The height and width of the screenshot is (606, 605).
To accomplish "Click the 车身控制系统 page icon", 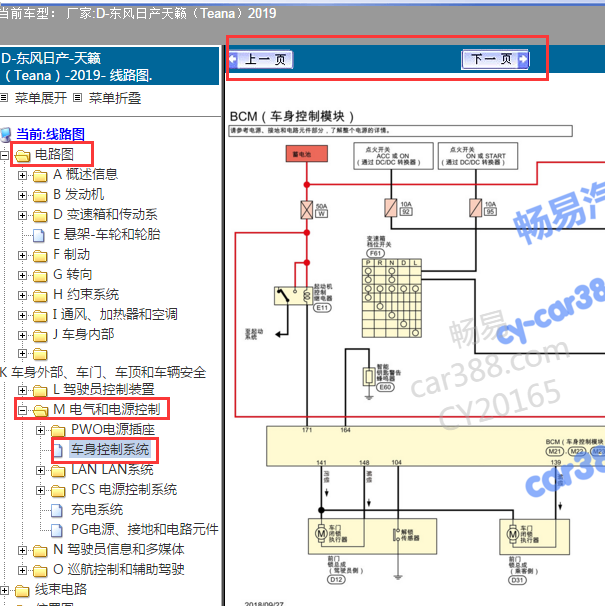I will 58,450.
